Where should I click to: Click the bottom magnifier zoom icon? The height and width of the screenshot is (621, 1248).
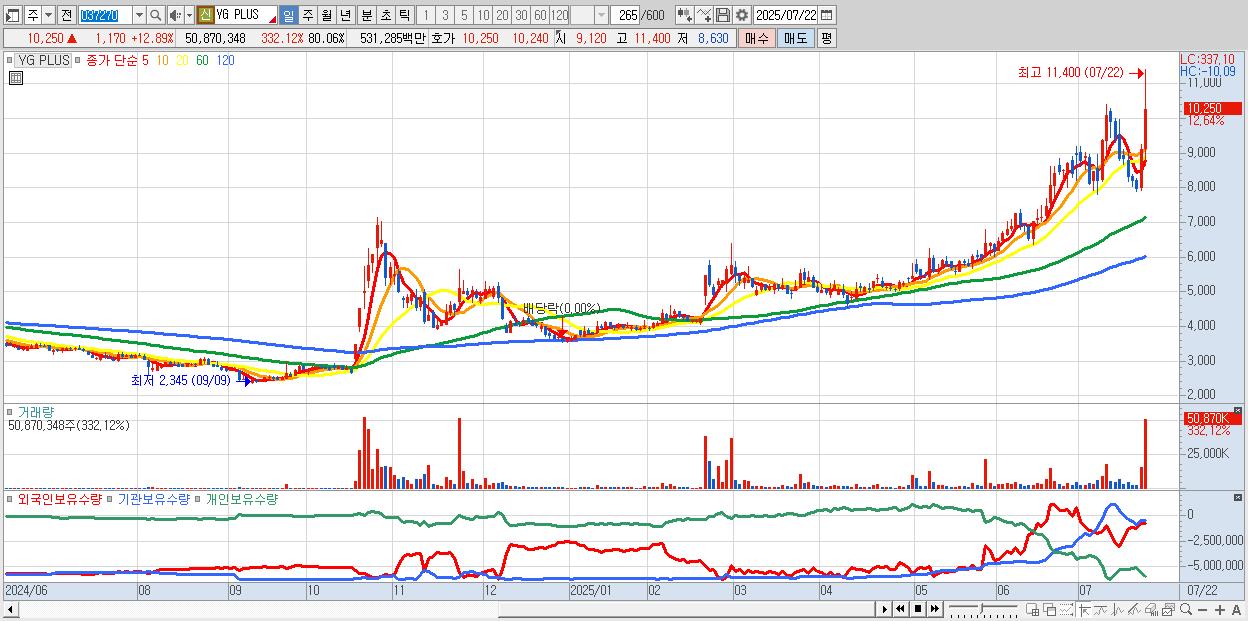1186,609
